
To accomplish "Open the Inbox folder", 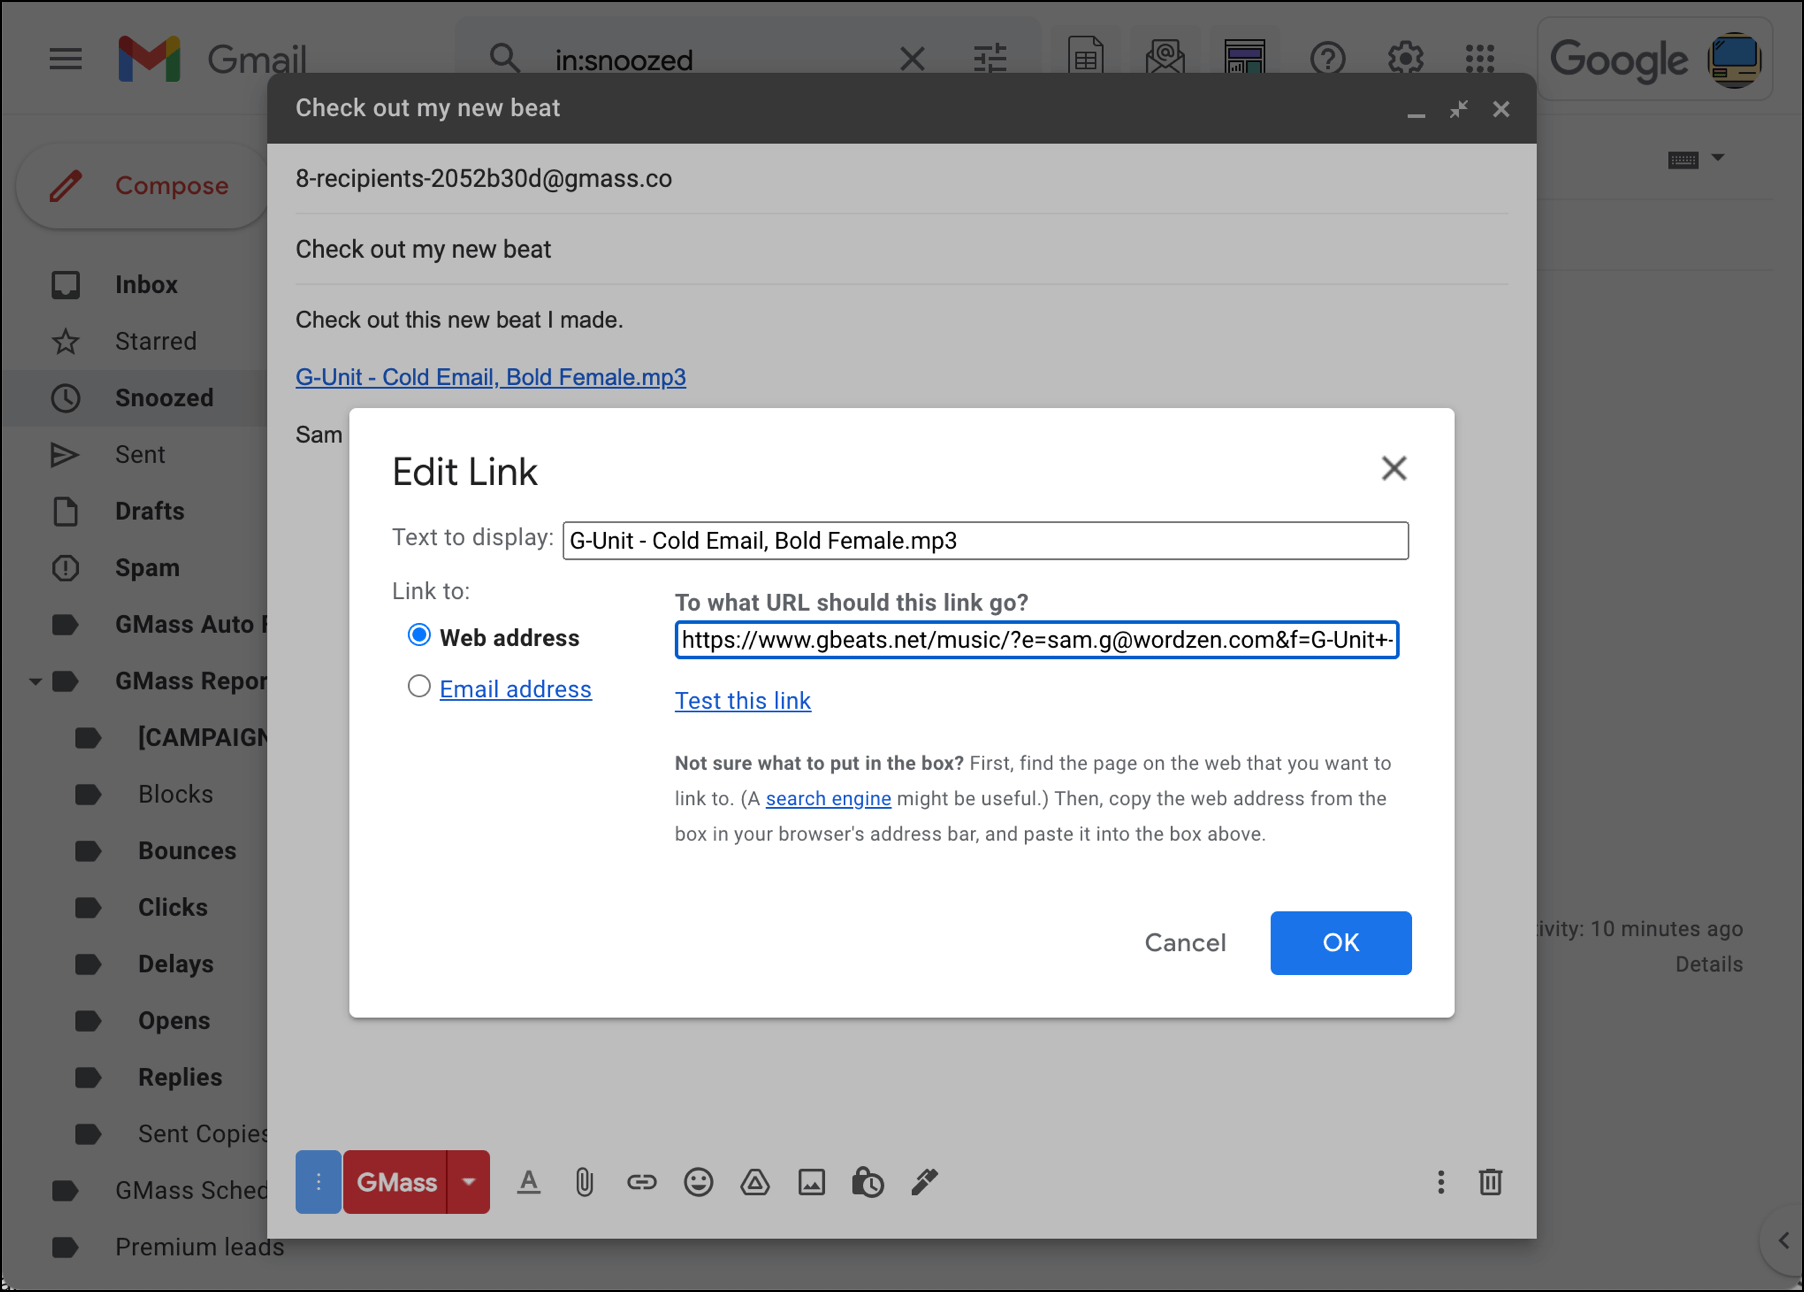I will [x=146, y=285].
